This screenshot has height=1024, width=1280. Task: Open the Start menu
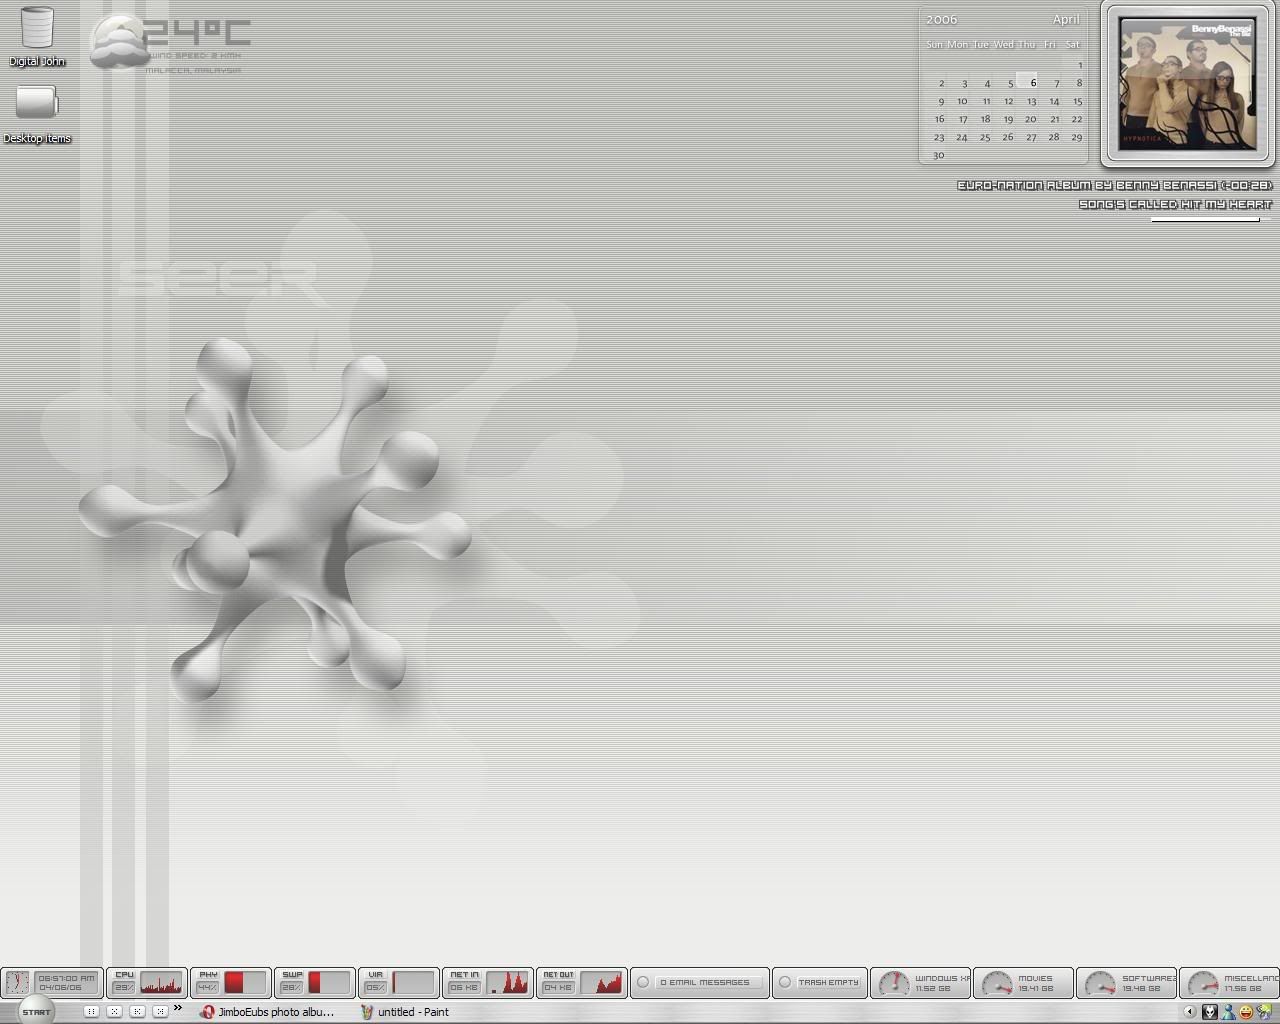[x=36, y=1011]
